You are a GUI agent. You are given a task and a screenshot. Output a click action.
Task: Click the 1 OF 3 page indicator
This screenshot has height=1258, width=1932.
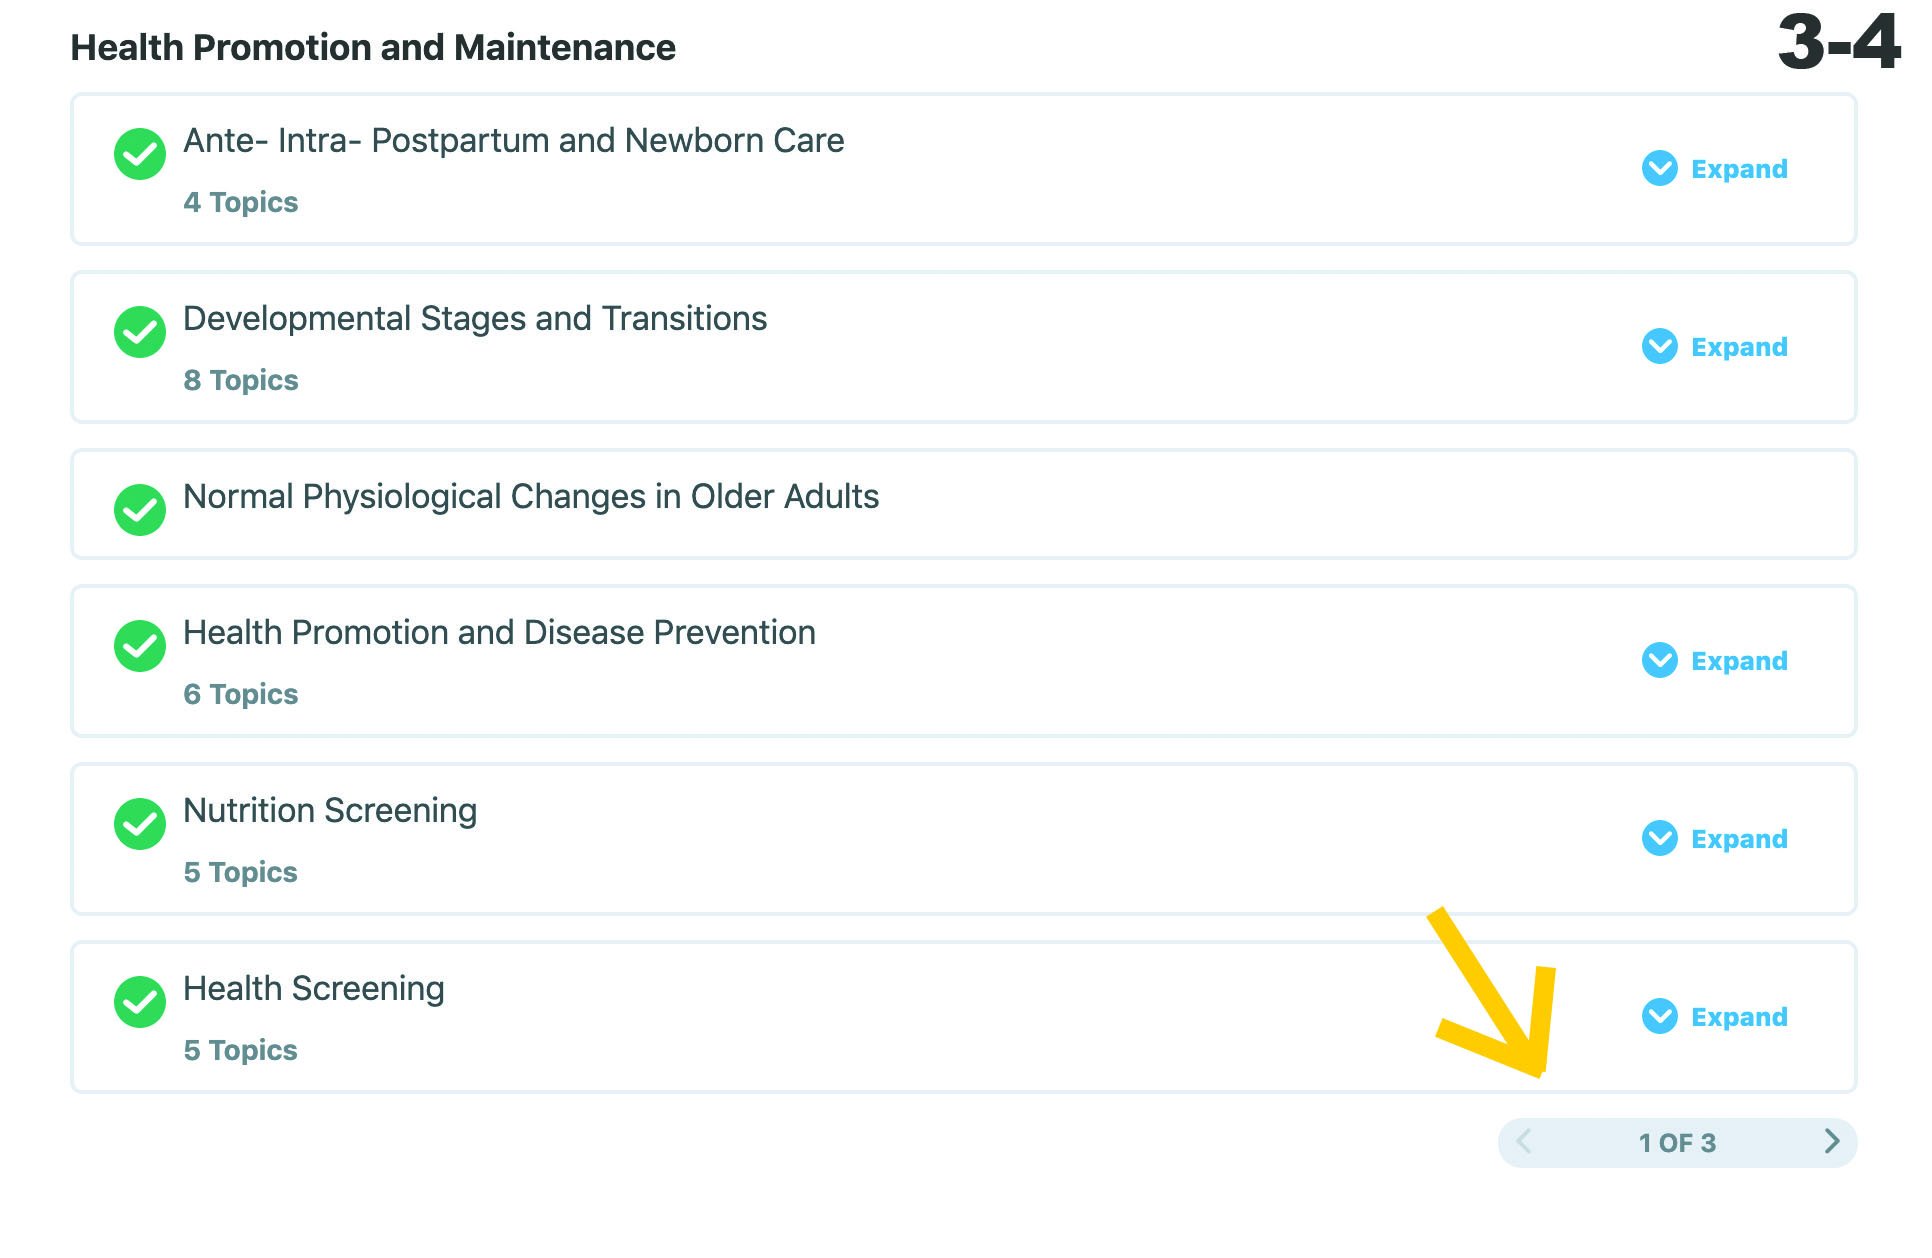[1677, 1143]
